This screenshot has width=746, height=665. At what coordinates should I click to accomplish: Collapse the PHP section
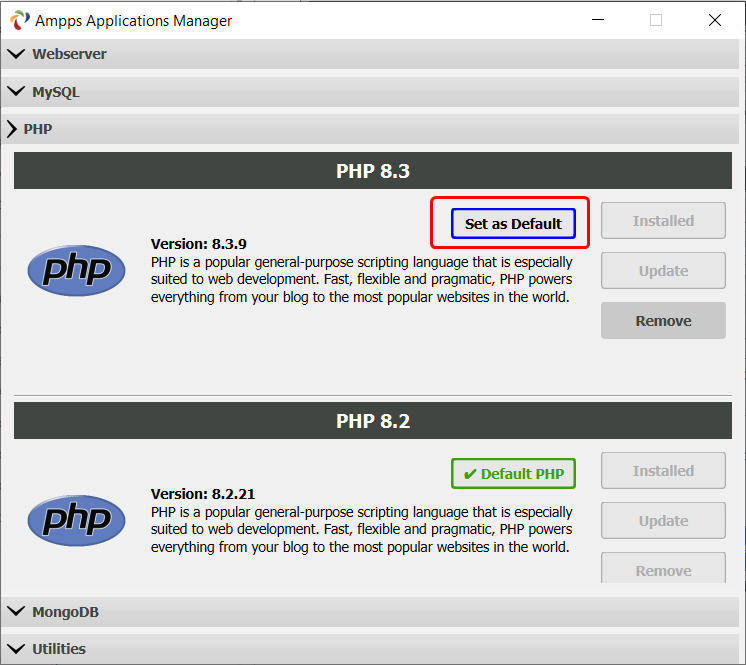coord(370,129)
